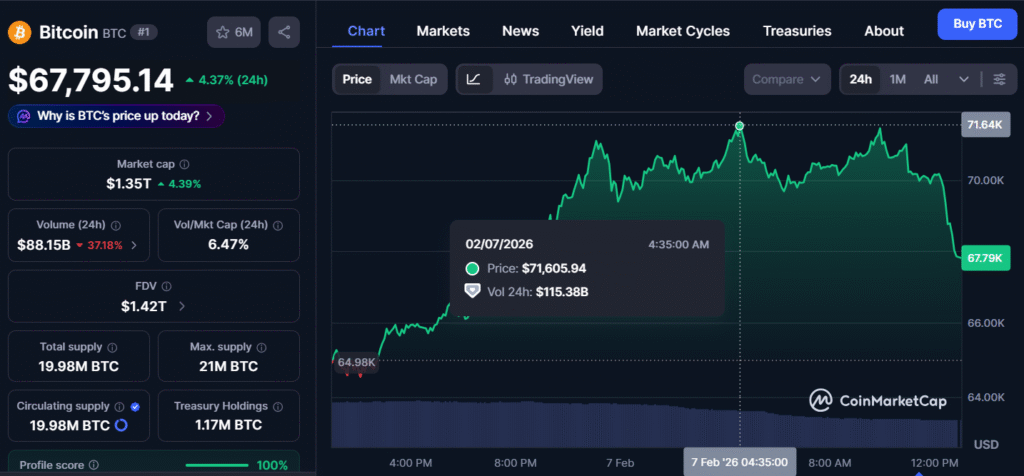Open the Compare dropdown
This screenshot has width=1024, height=476.
788,79
